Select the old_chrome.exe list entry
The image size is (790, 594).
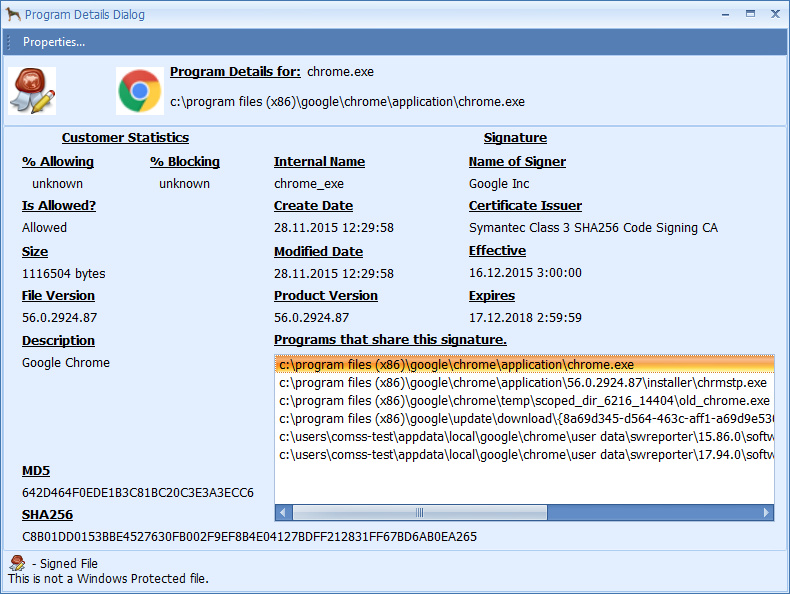[524, 401]
